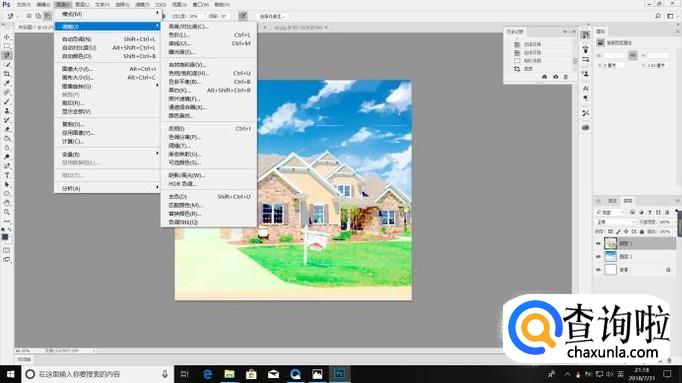682x383 pixels.
Task: Click the foreground color swatch
Action: pyautogui.click(x=5, y=236)
